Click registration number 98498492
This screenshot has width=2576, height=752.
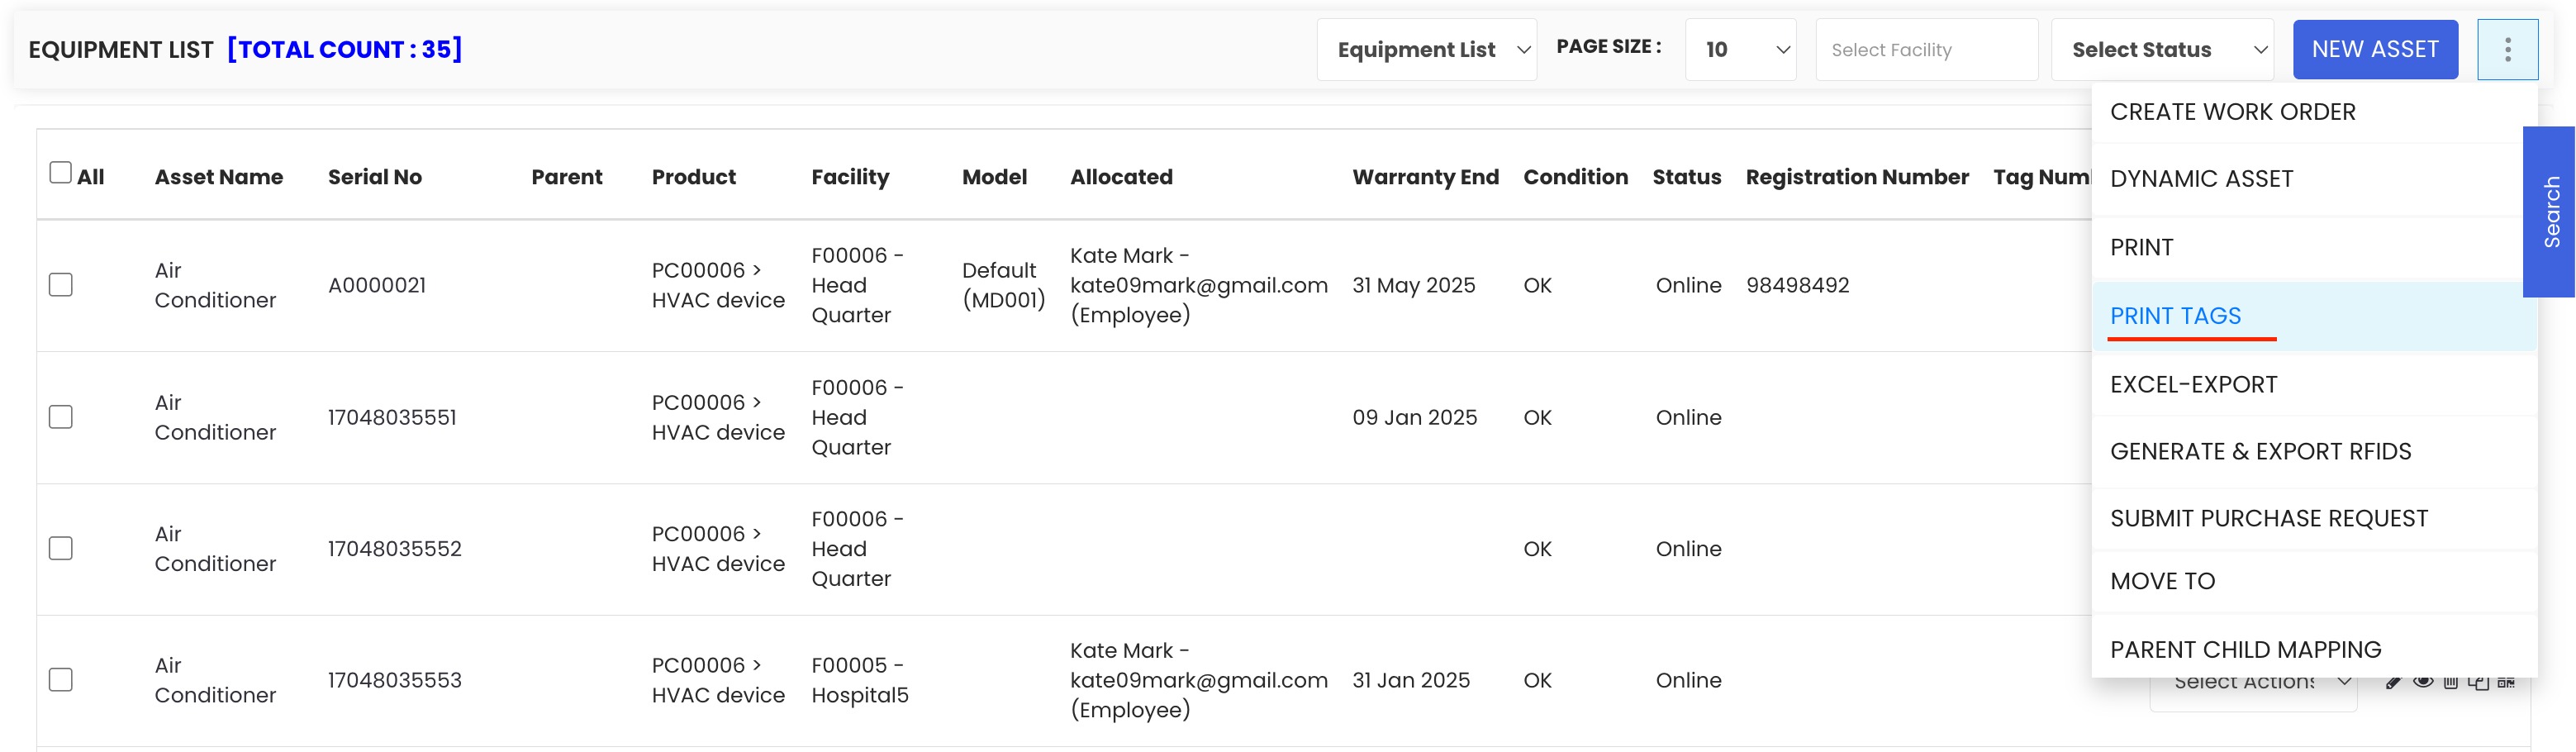pos(1797,285)
